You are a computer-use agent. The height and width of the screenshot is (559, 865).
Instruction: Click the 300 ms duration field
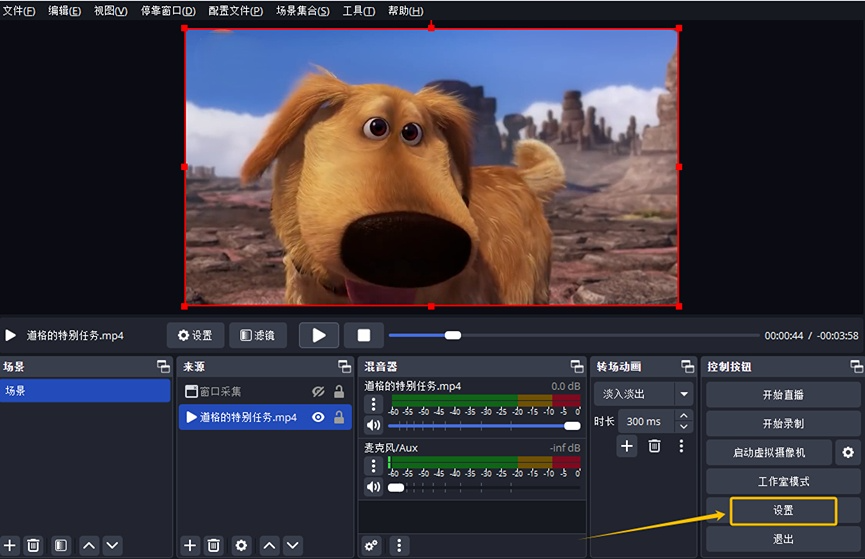click(x=646, y=421)
